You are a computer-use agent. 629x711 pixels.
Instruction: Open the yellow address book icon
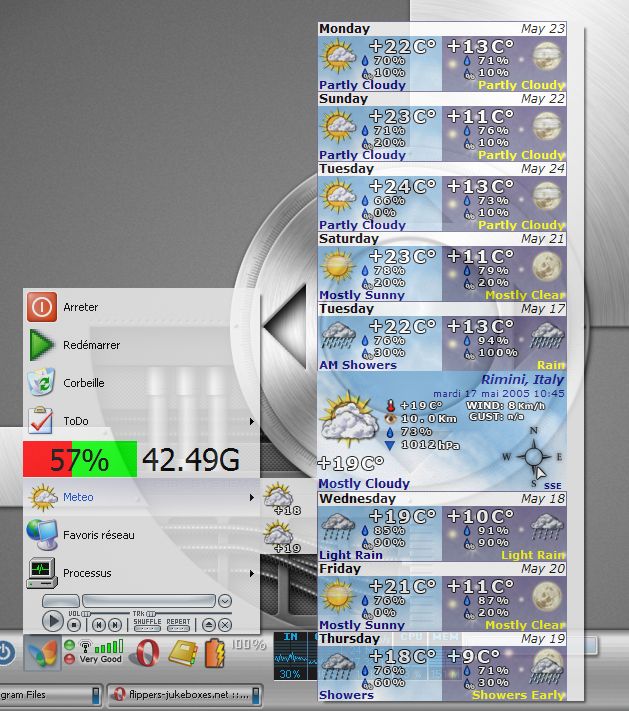point(182,653)
